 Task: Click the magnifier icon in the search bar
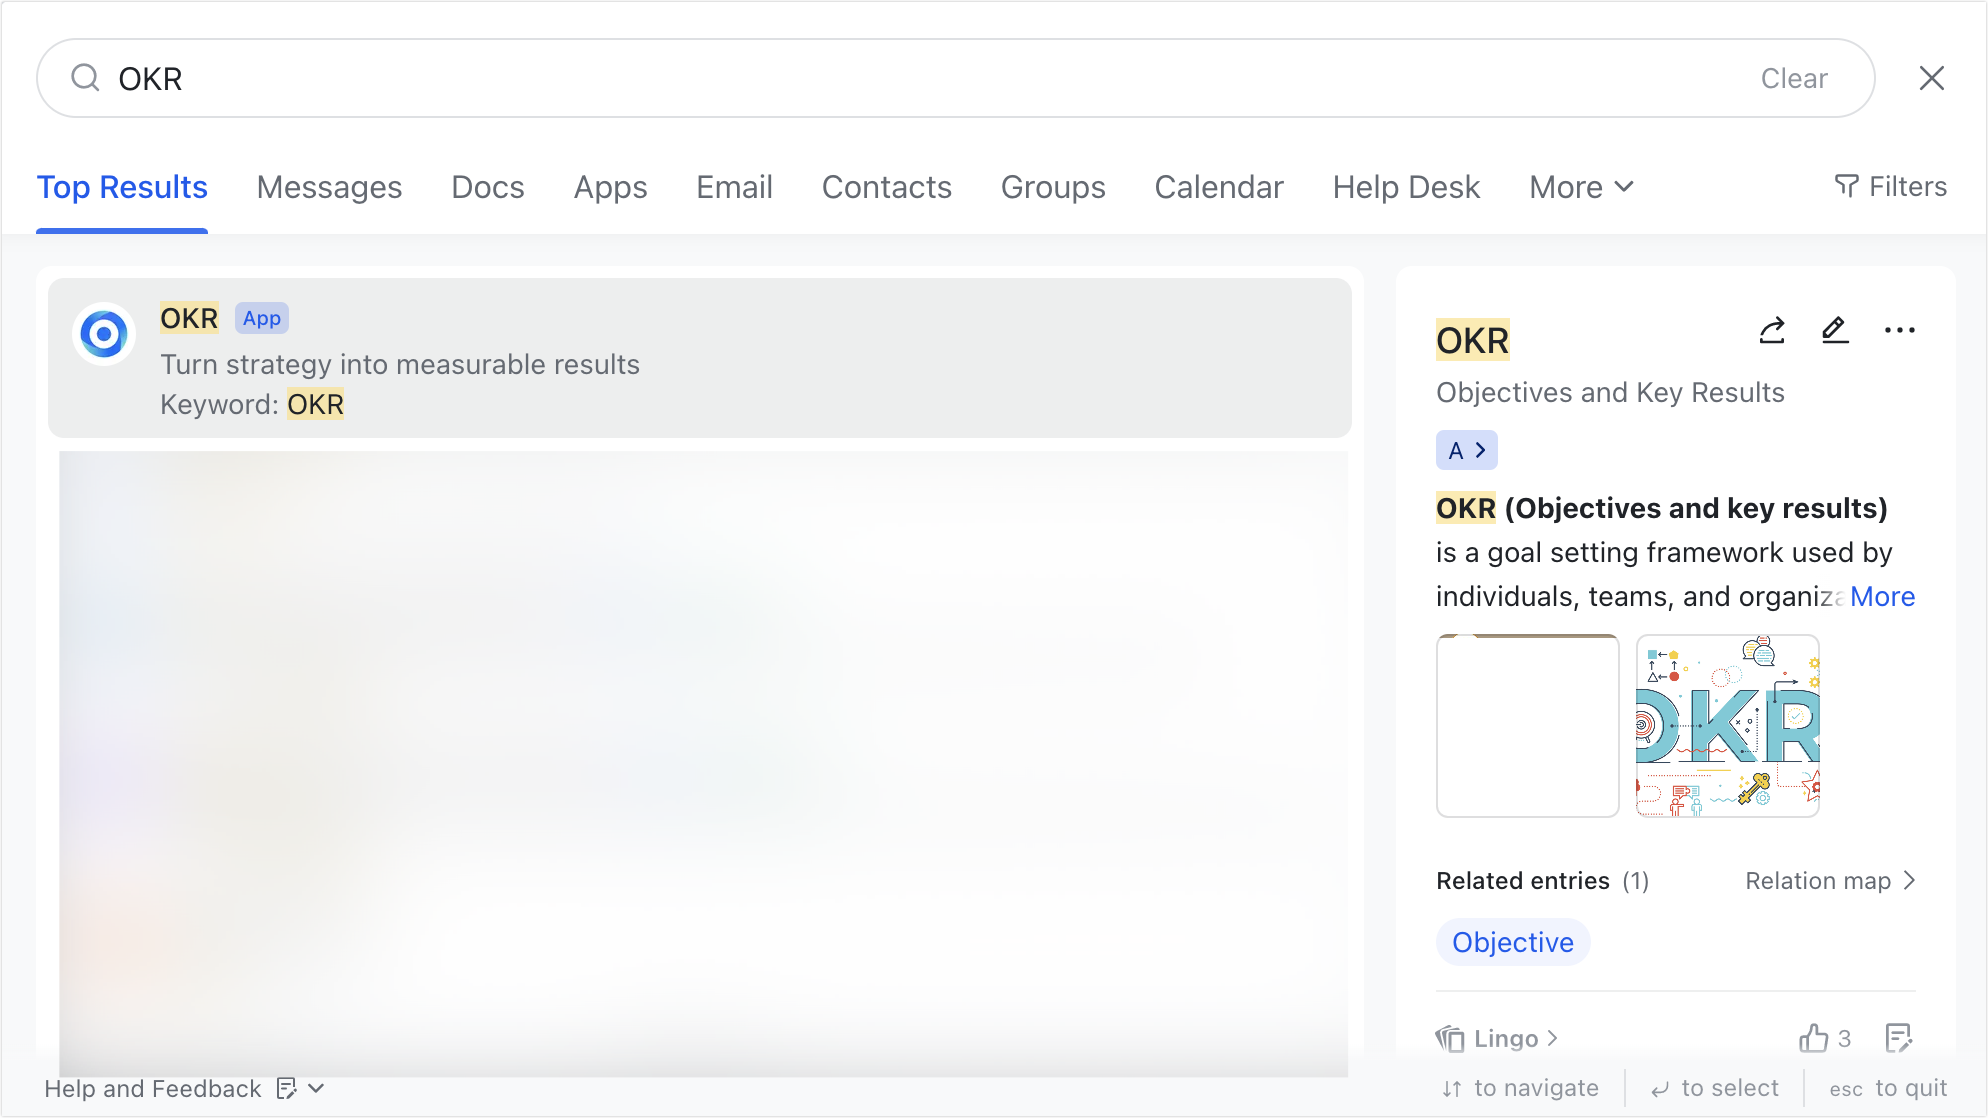click(x=86, y=78)
